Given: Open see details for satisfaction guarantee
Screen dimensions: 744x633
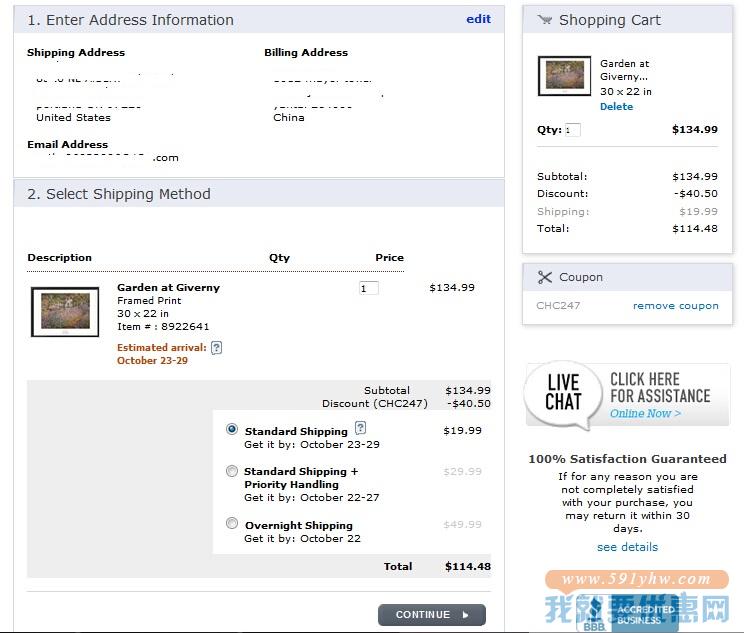Looking at the screenshot, I should [x=627, y=547].
